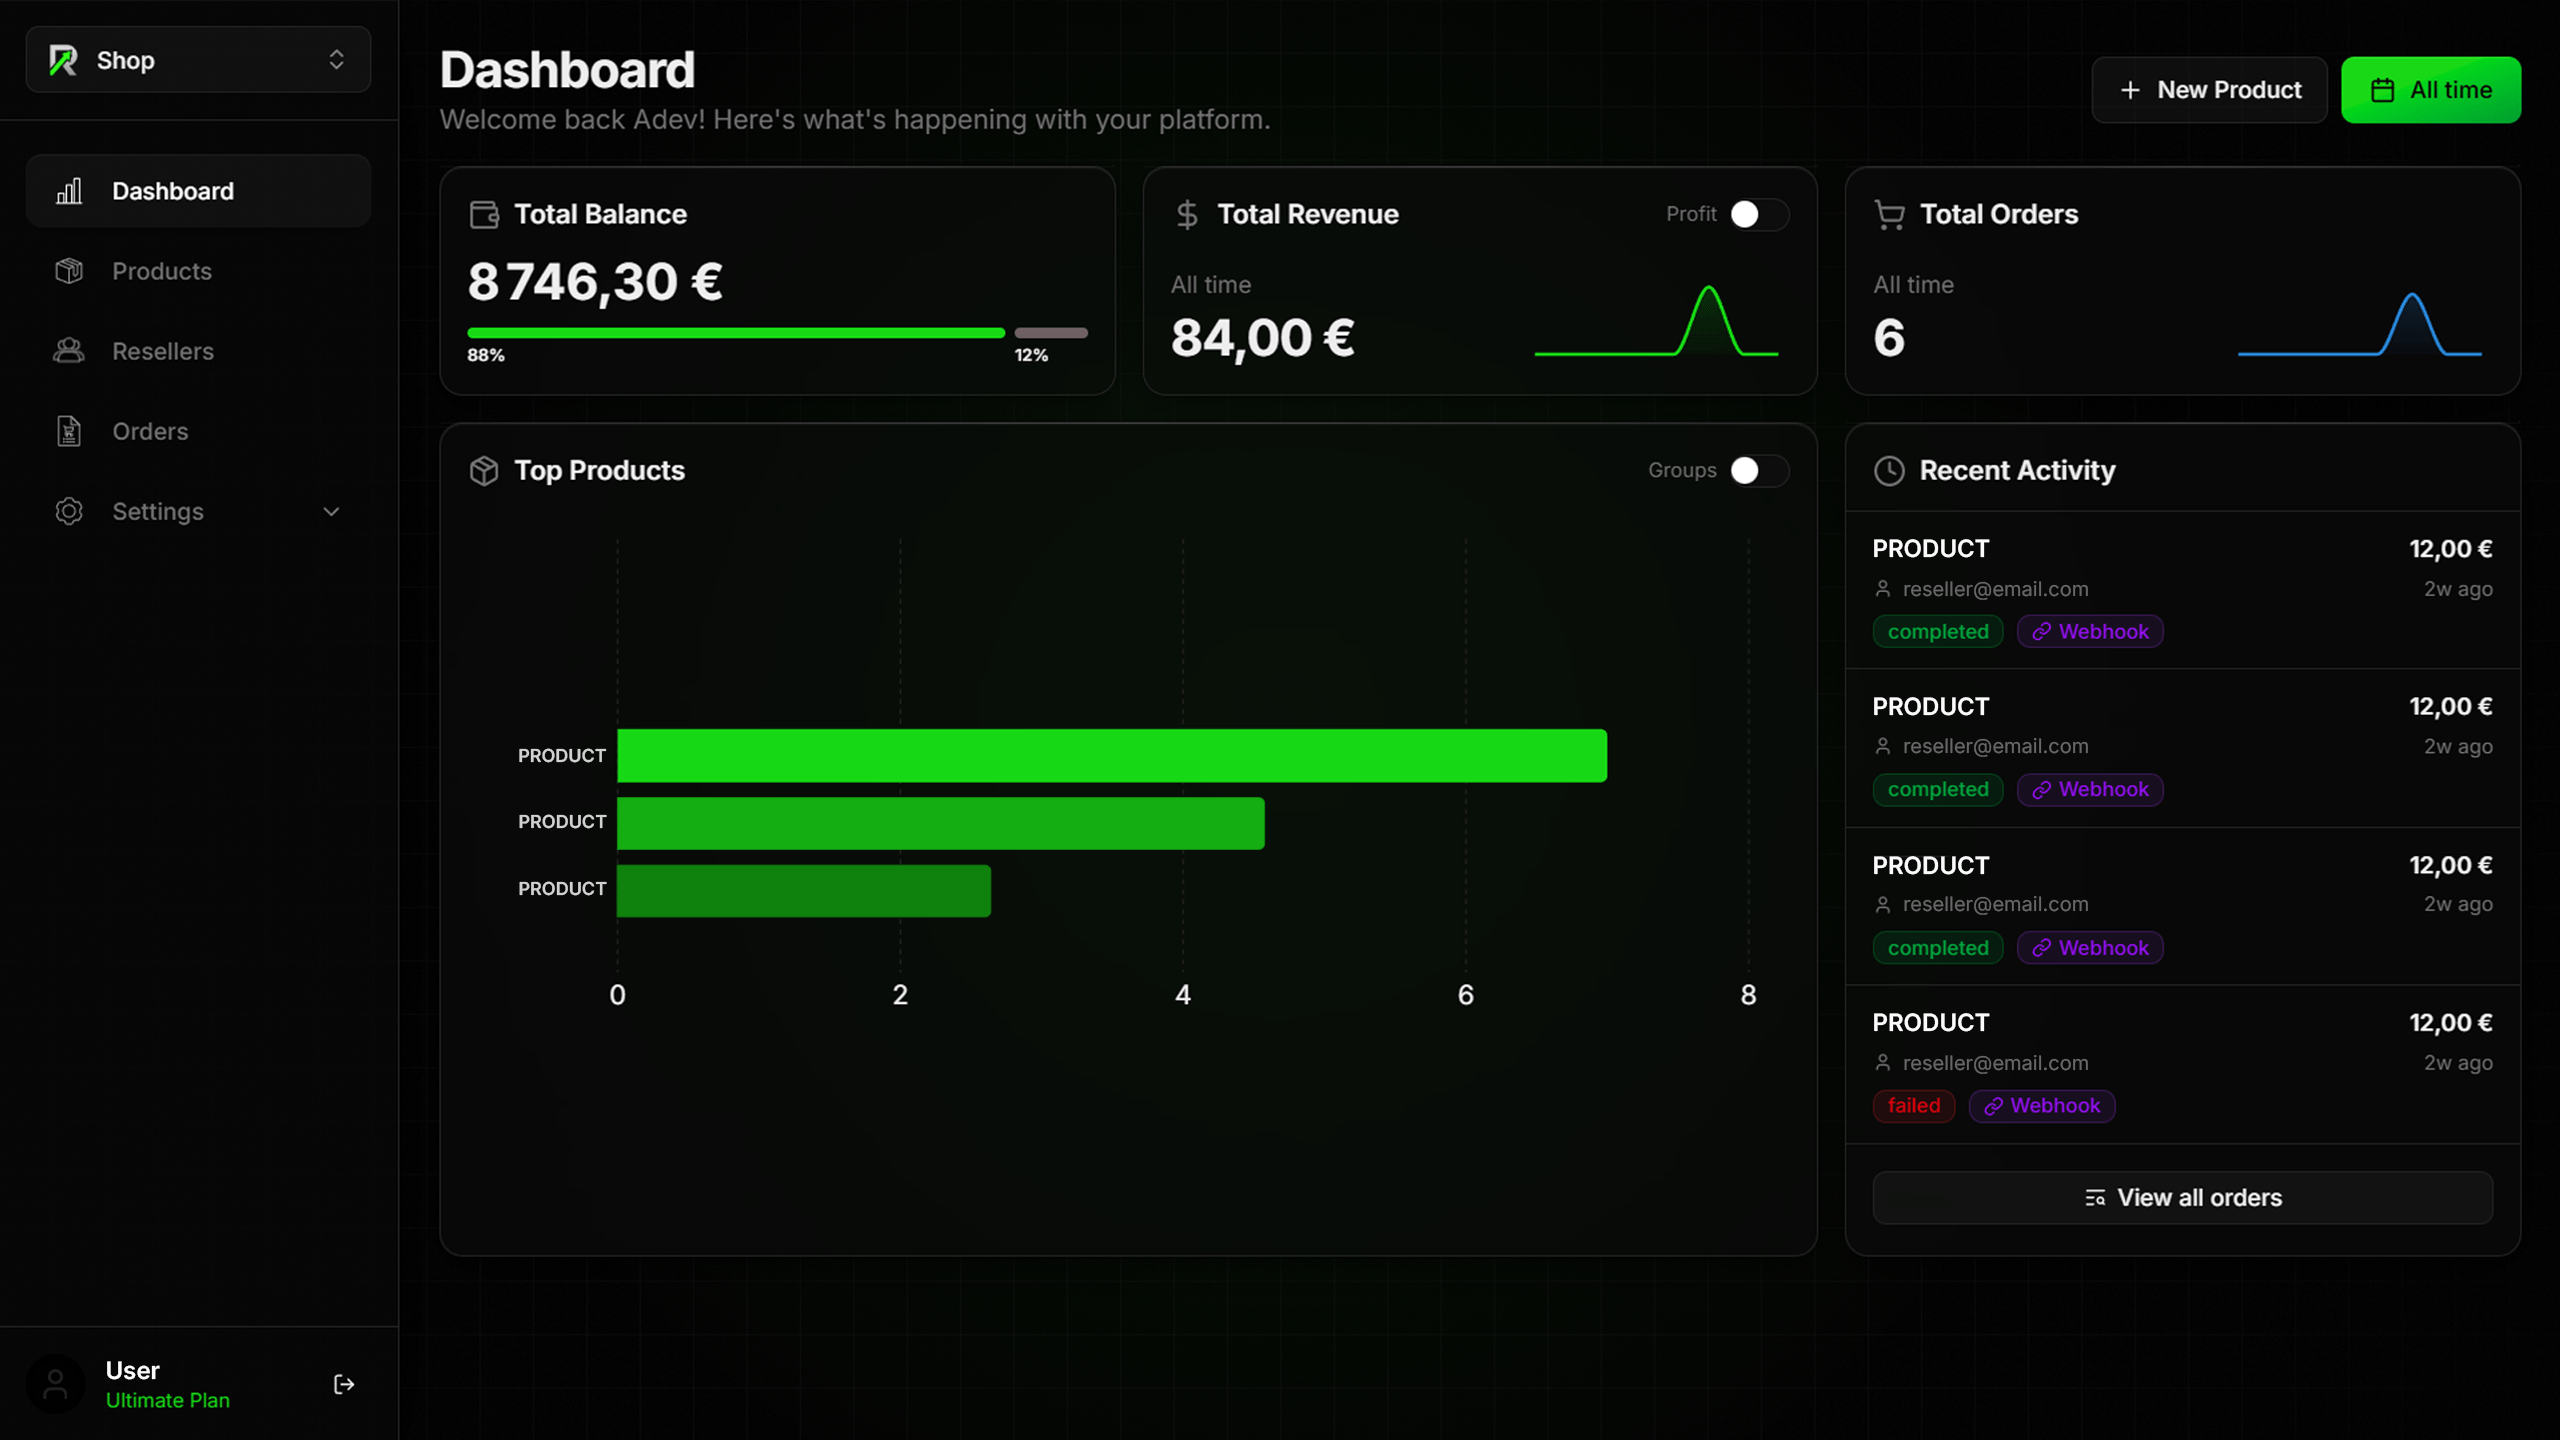Open the All time date range selector
Viewport: 2560px width, 1440px height.
2431,89
